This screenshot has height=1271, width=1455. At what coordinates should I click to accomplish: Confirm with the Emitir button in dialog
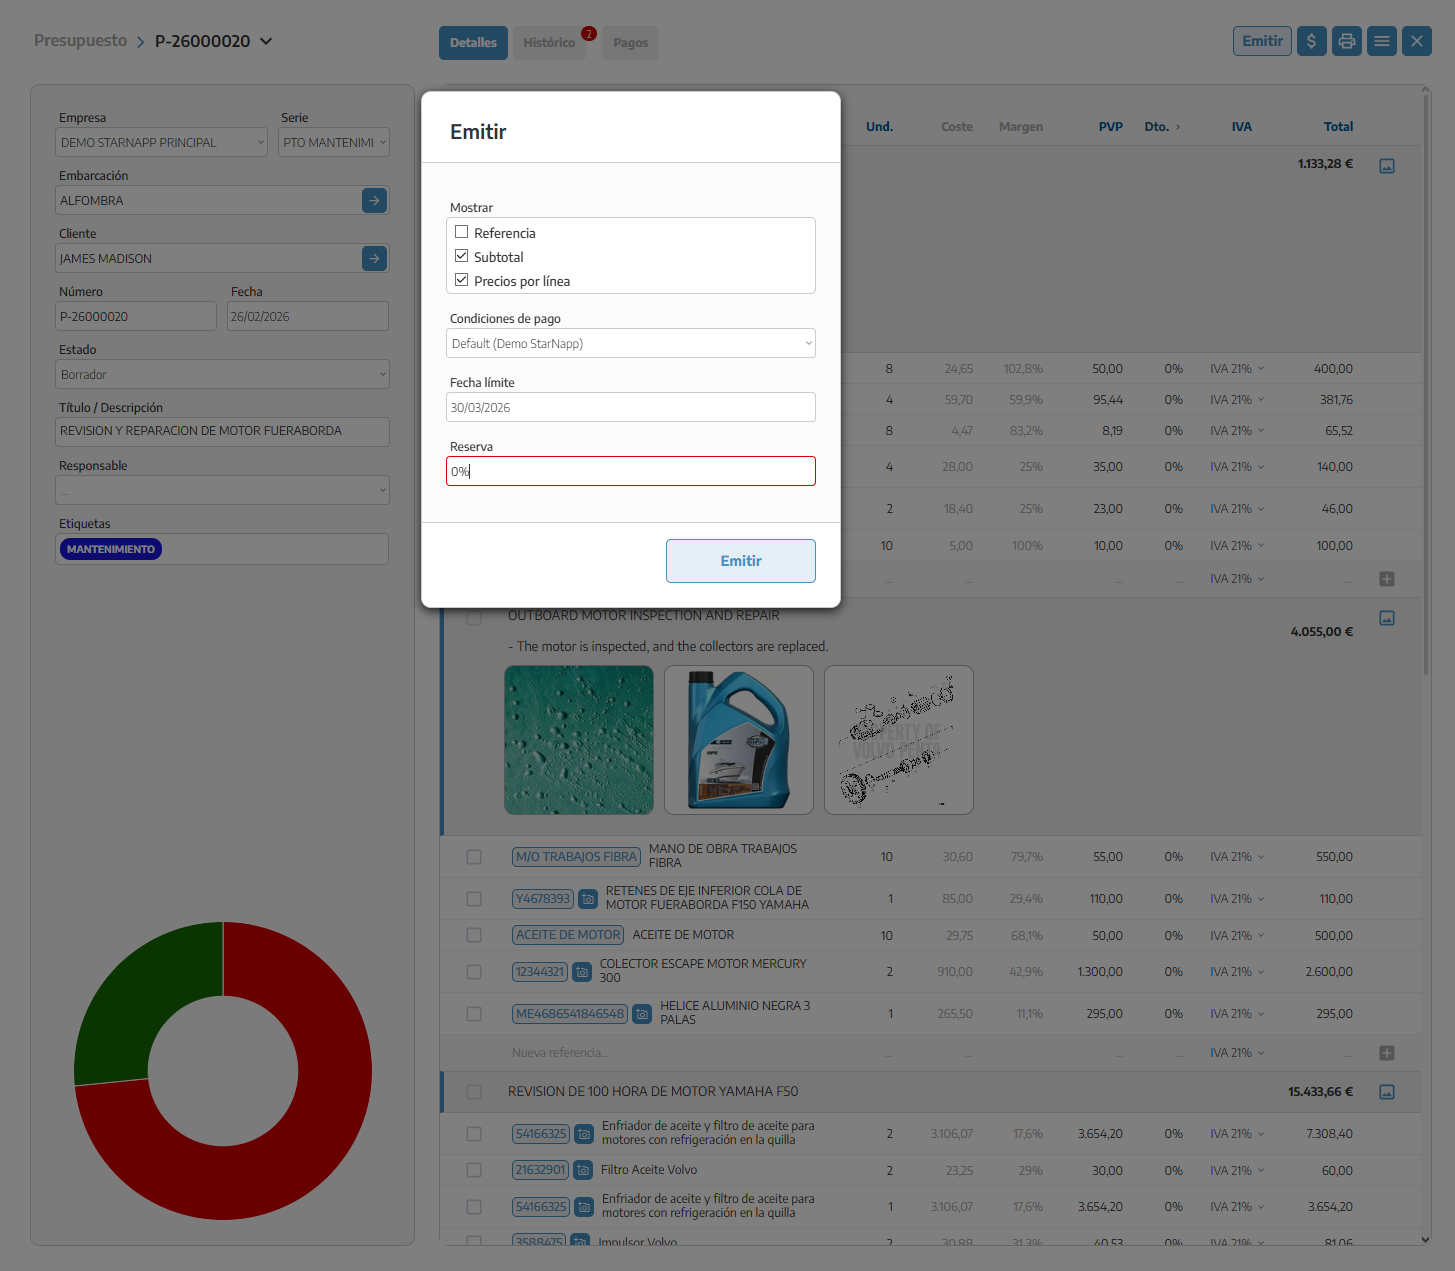pos(741,561)
